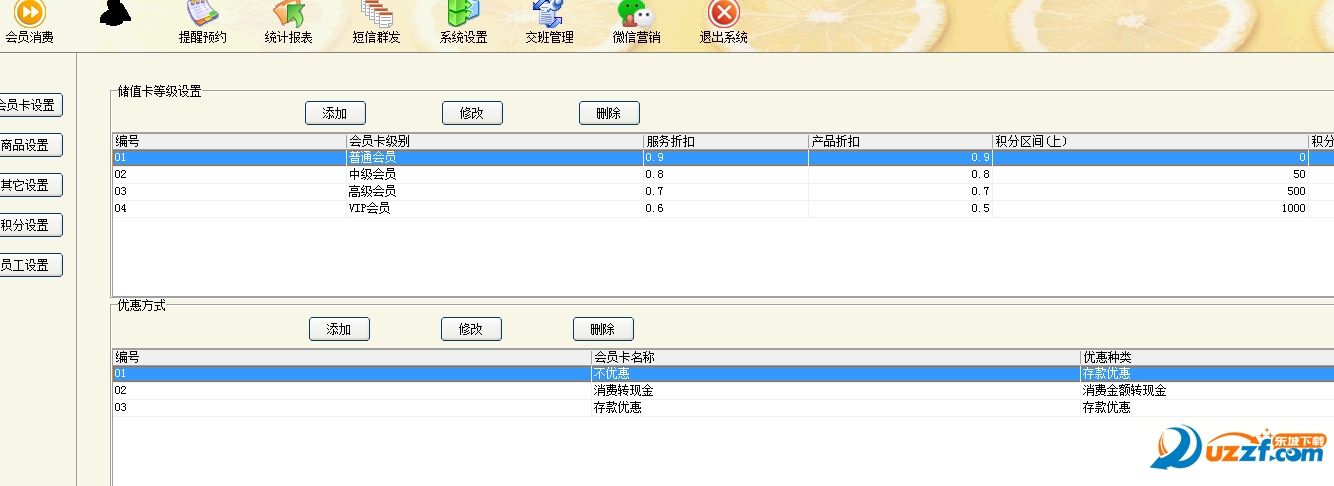This screenshot has width=1334, height=486.
Task: Click points value 500 cell
Action: click(x=1150, y=192)
